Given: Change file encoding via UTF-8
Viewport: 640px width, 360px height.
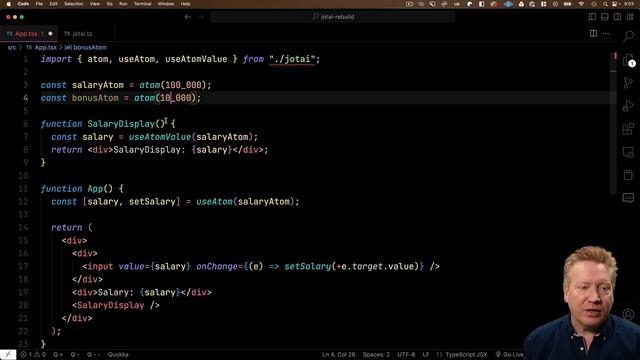Looking at the screenshot, I should coord(406,354).
